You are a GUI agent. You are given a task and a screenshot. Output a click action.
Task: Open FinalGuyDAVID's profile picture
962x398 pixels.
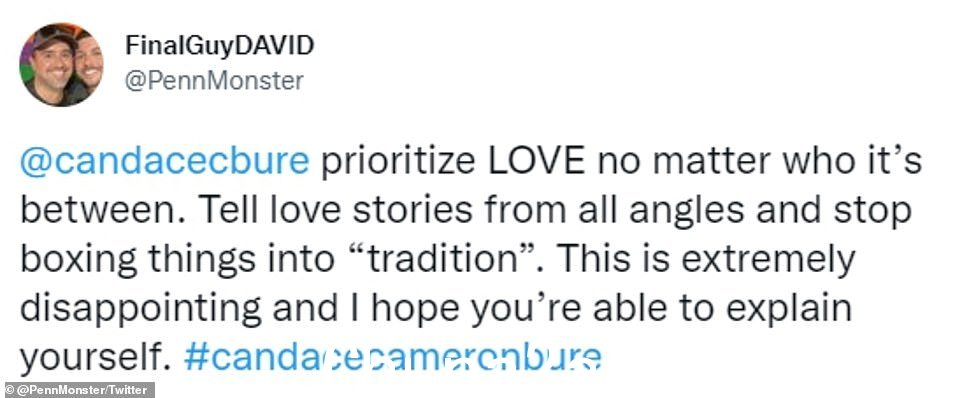(x=61, y=64)
